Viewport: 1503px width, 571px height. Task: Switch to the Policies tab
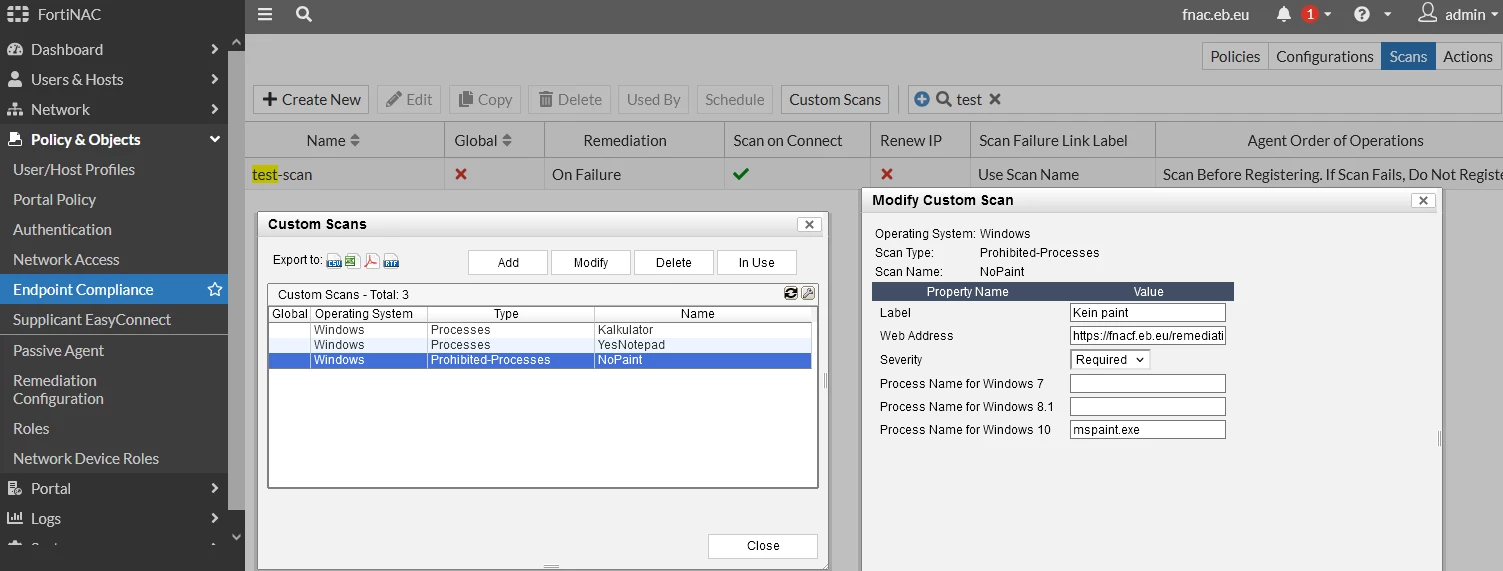[1235, 56]
